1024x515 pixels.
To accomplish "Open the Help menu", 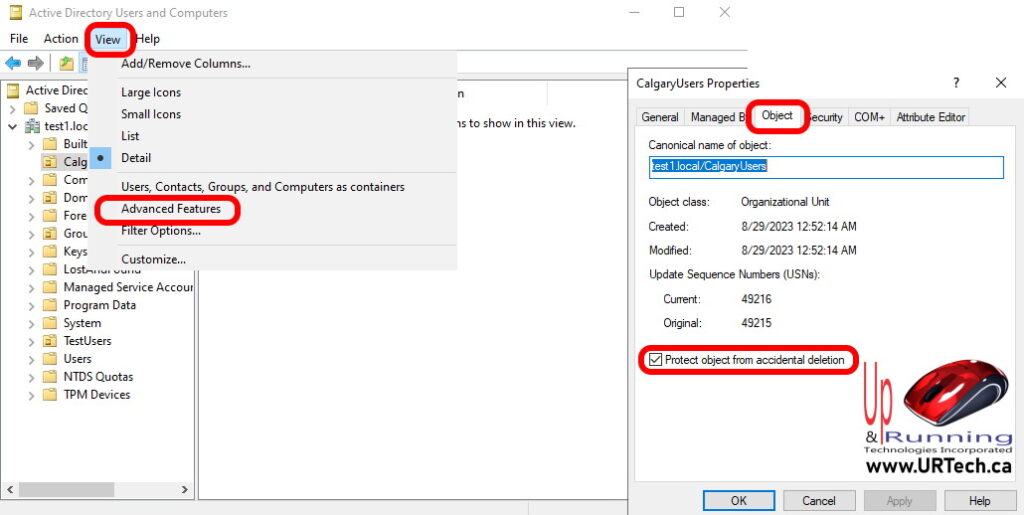I will (x=147, y=39).
